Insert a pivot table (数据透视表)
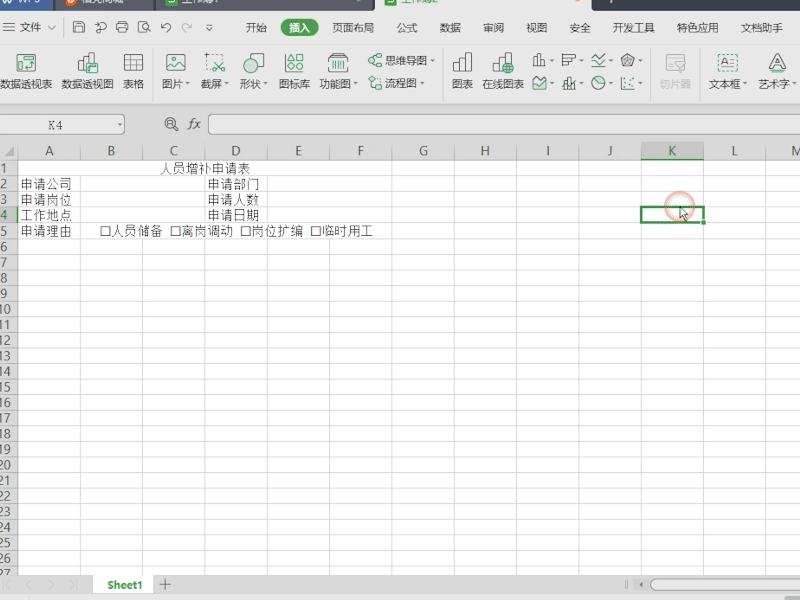Viewport: 800px width, 600px height. [26, 70]
